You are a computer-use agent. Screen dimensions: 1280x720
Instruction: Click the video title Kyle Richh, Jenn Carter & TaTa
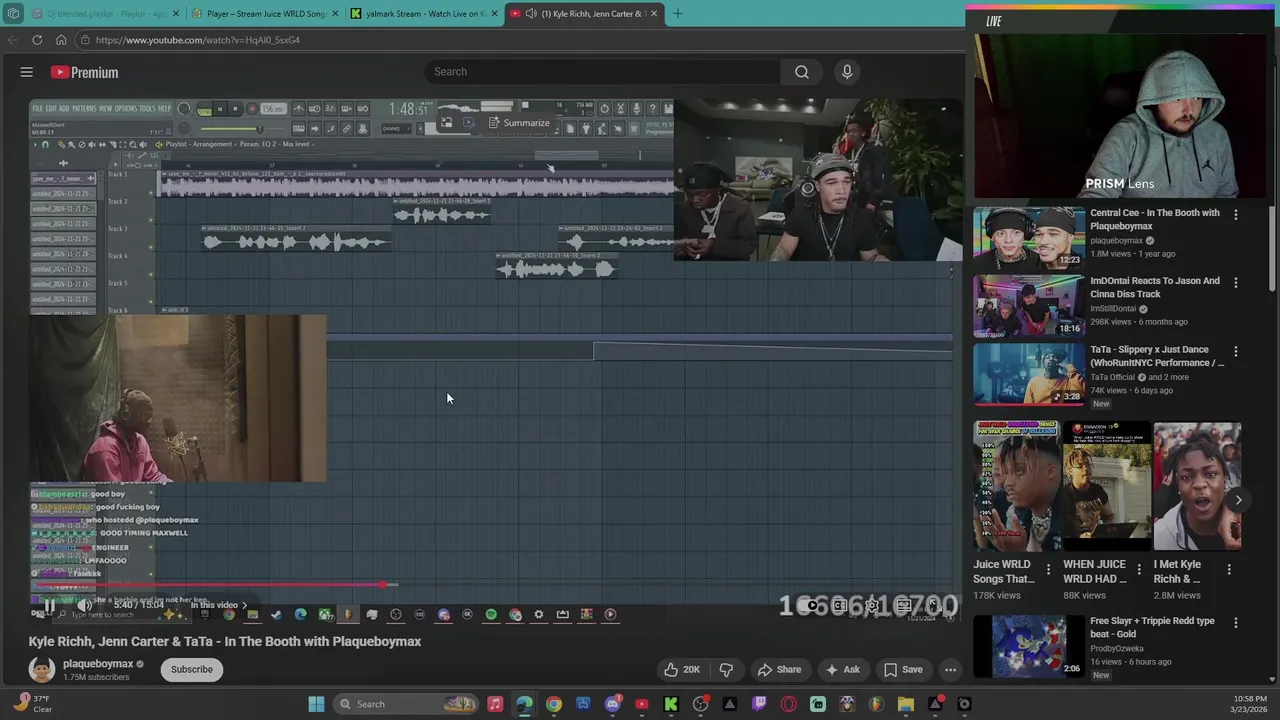pos(225,641)
